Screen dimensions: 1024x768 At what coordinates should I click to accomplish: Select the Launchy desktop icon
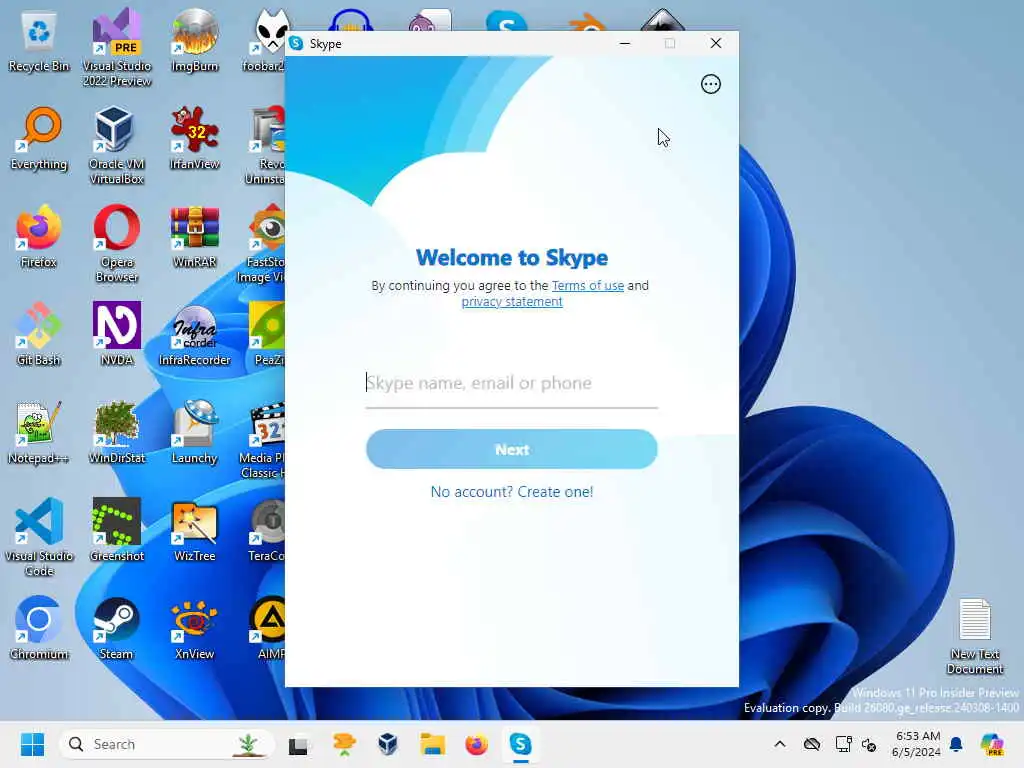coord(195,433)
